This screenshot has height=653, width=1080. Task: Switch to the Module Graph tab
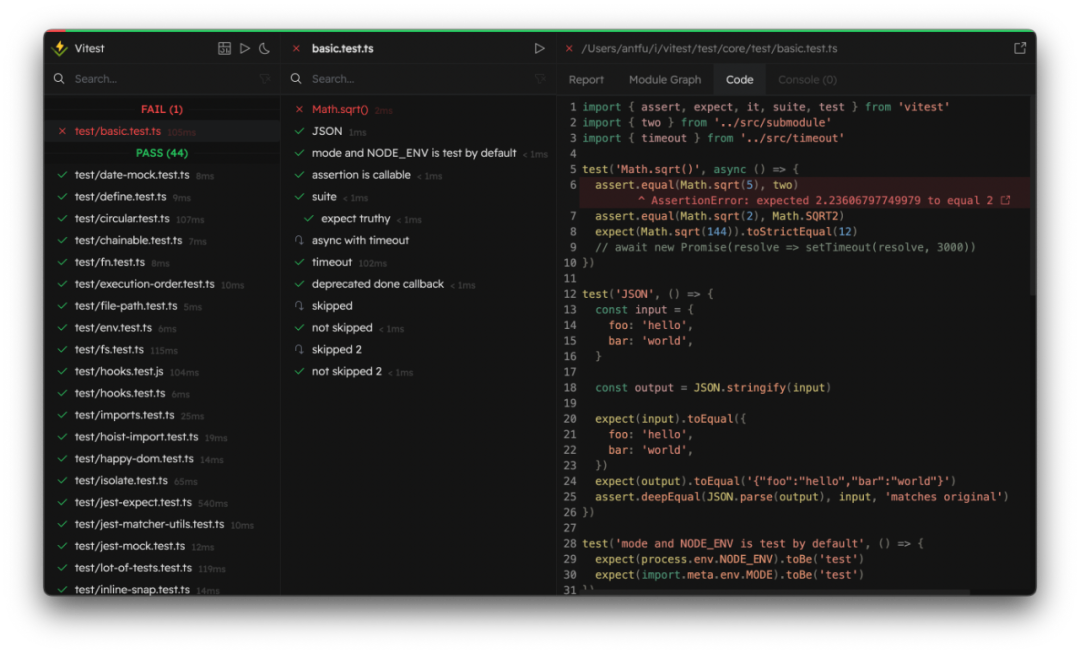[x=665, y=79]
